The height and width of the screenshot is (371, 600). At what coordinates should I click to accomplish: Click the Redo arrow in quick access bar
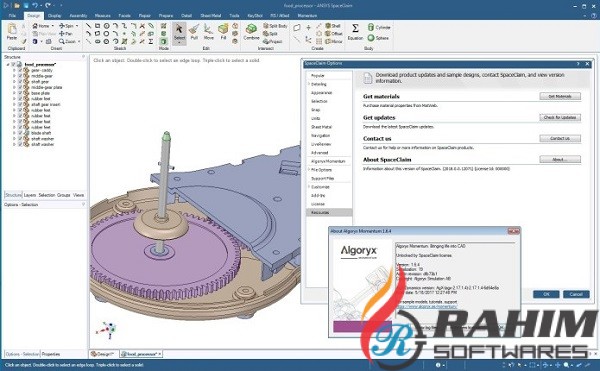coord(47,5)
